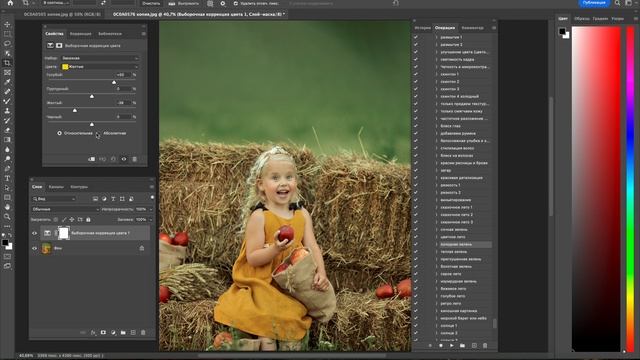Hide the selective color adjustment layer

coord(34,233)
